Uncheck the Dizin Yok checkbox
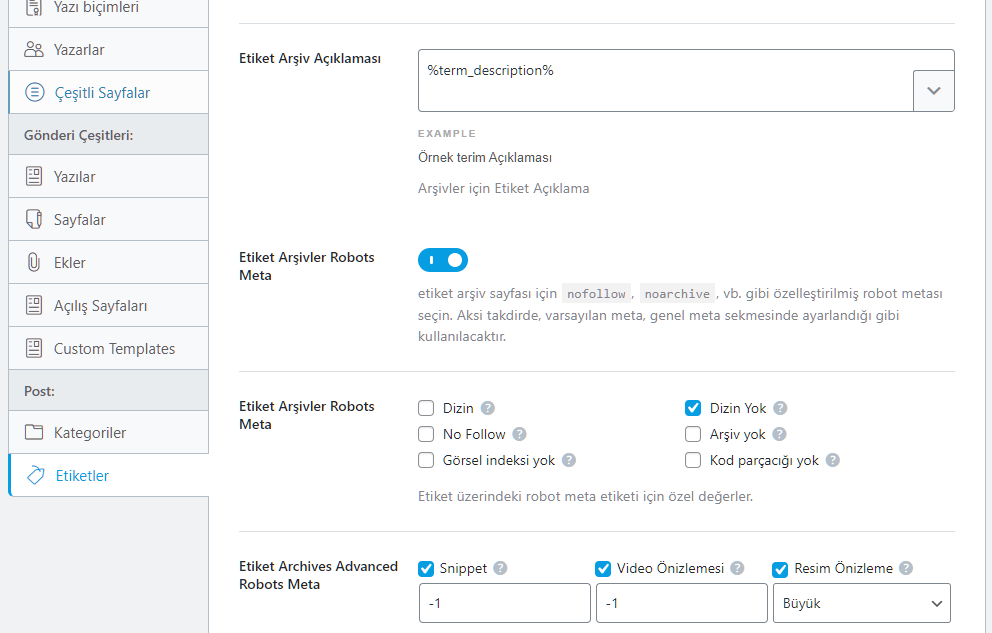The height and width of the screenshot is (633, 992). tap(693, 408)
